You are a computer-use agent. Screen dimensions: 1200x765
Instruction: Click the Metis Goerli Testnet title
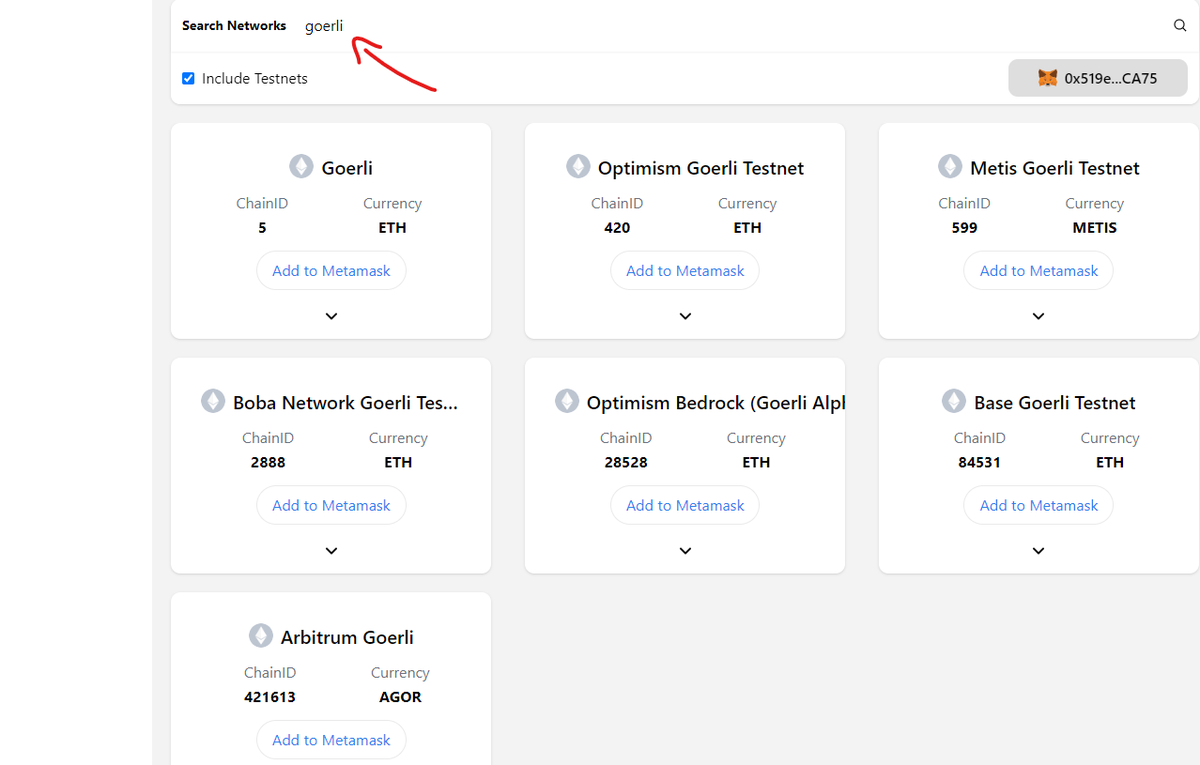[1055, 168]
